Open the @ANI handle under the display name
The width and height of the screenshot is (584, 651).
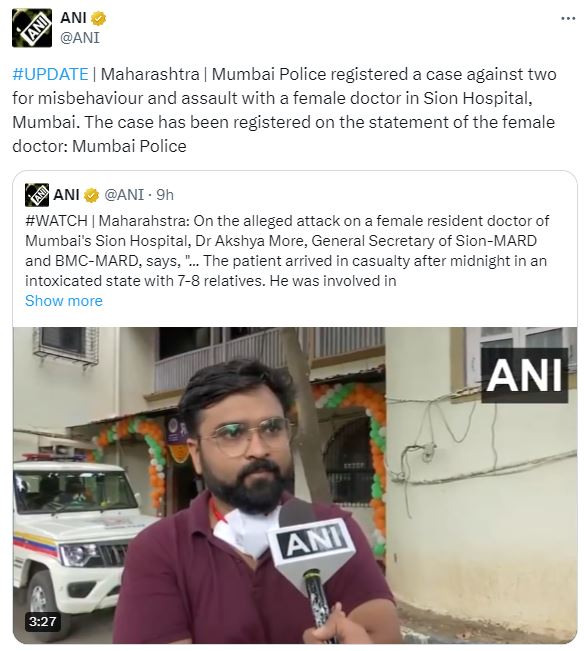pyautogui.click(x=80, y=38)
